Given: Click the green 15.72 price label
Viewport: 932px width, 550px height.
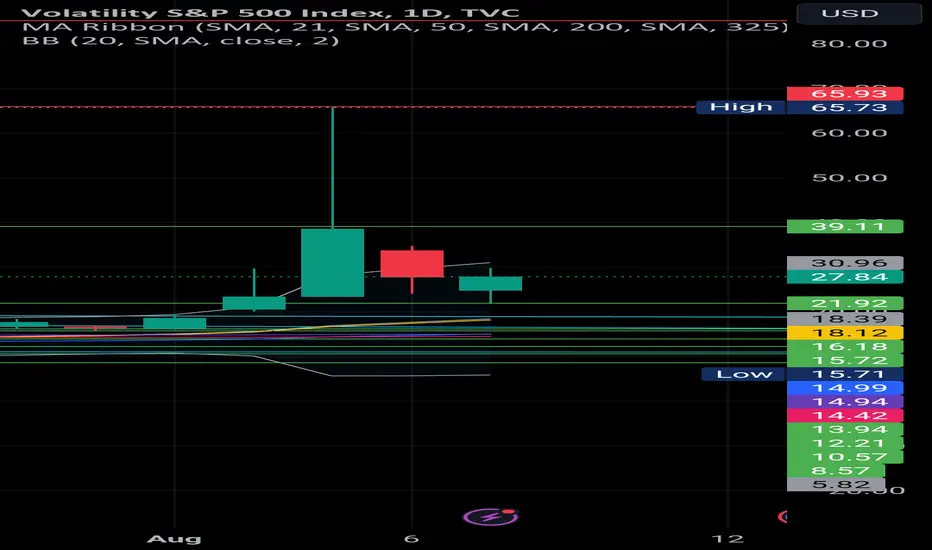Looking at the screenshot, I should pos(845,360).
